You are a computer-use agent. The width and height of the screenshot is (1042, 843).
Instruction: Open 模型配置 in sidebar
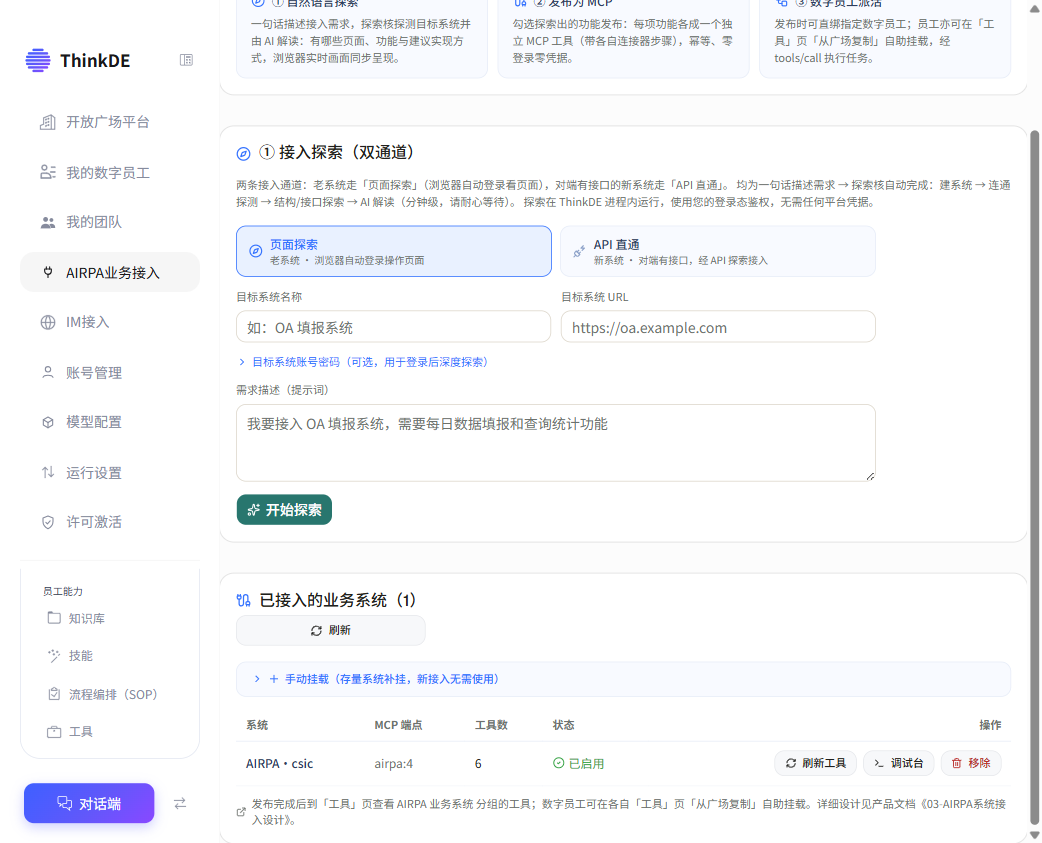(110, 422)
